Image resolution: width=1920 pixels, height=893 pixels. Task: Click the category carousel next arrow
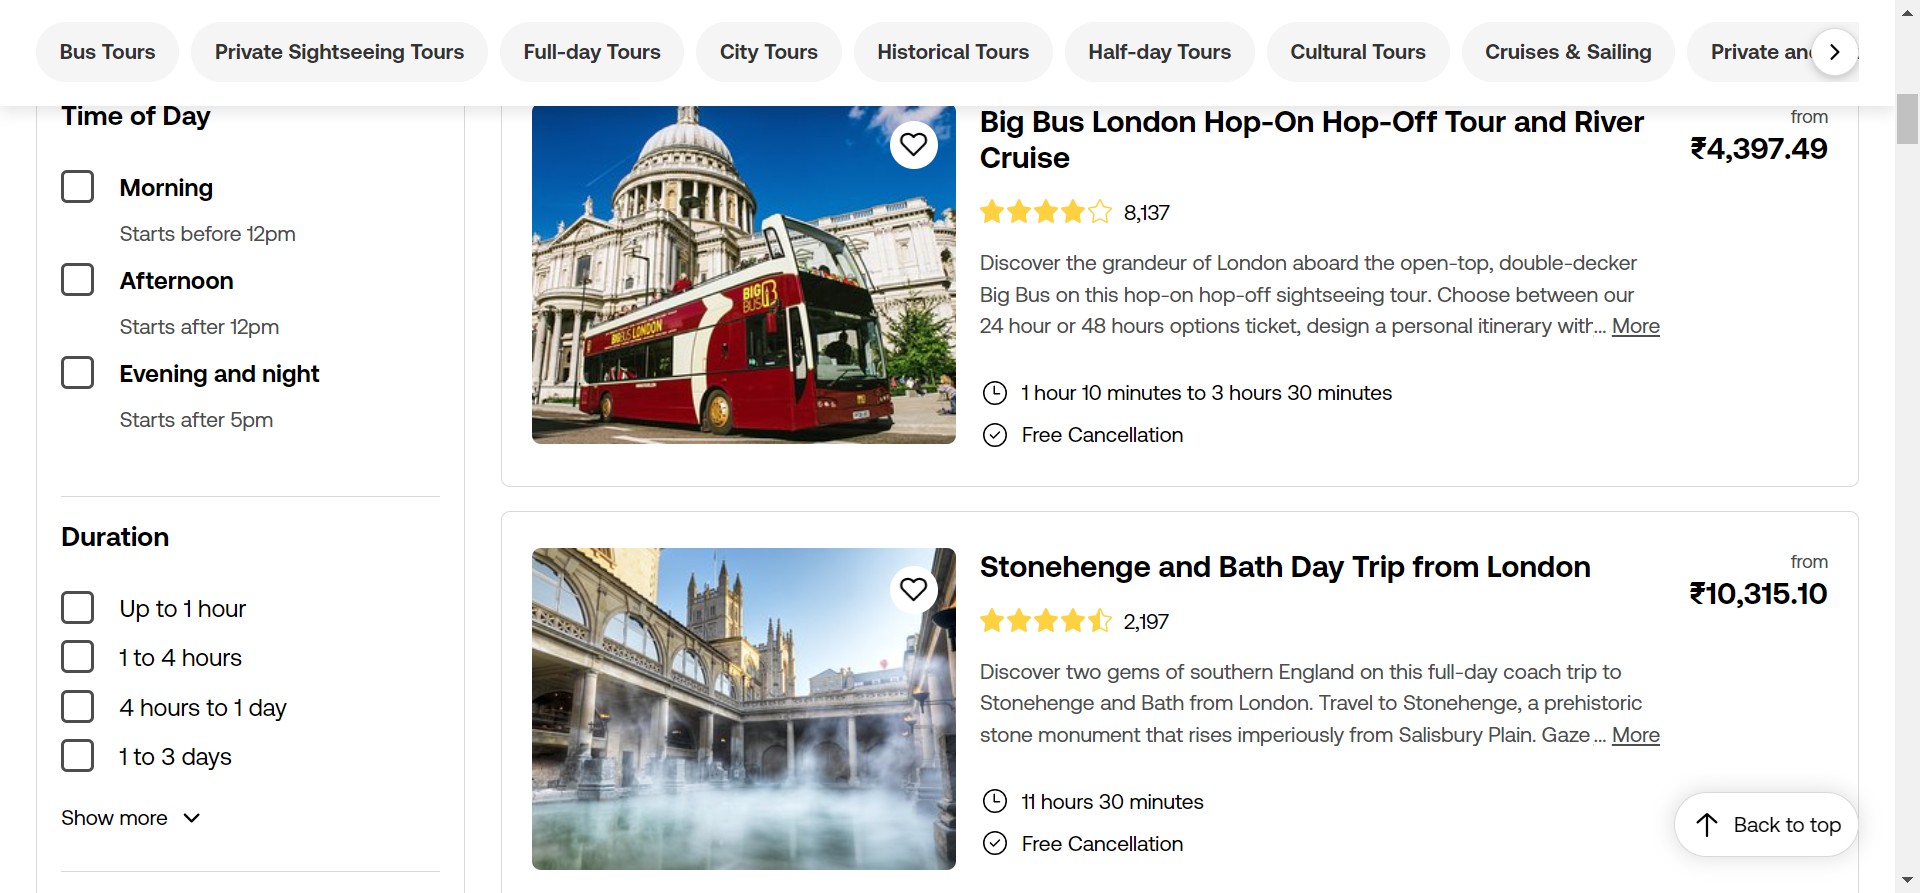point(1834,52)
